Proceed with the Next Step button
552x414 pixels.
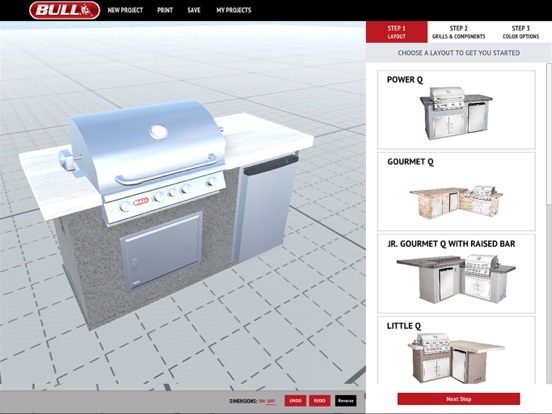point(459,399)
